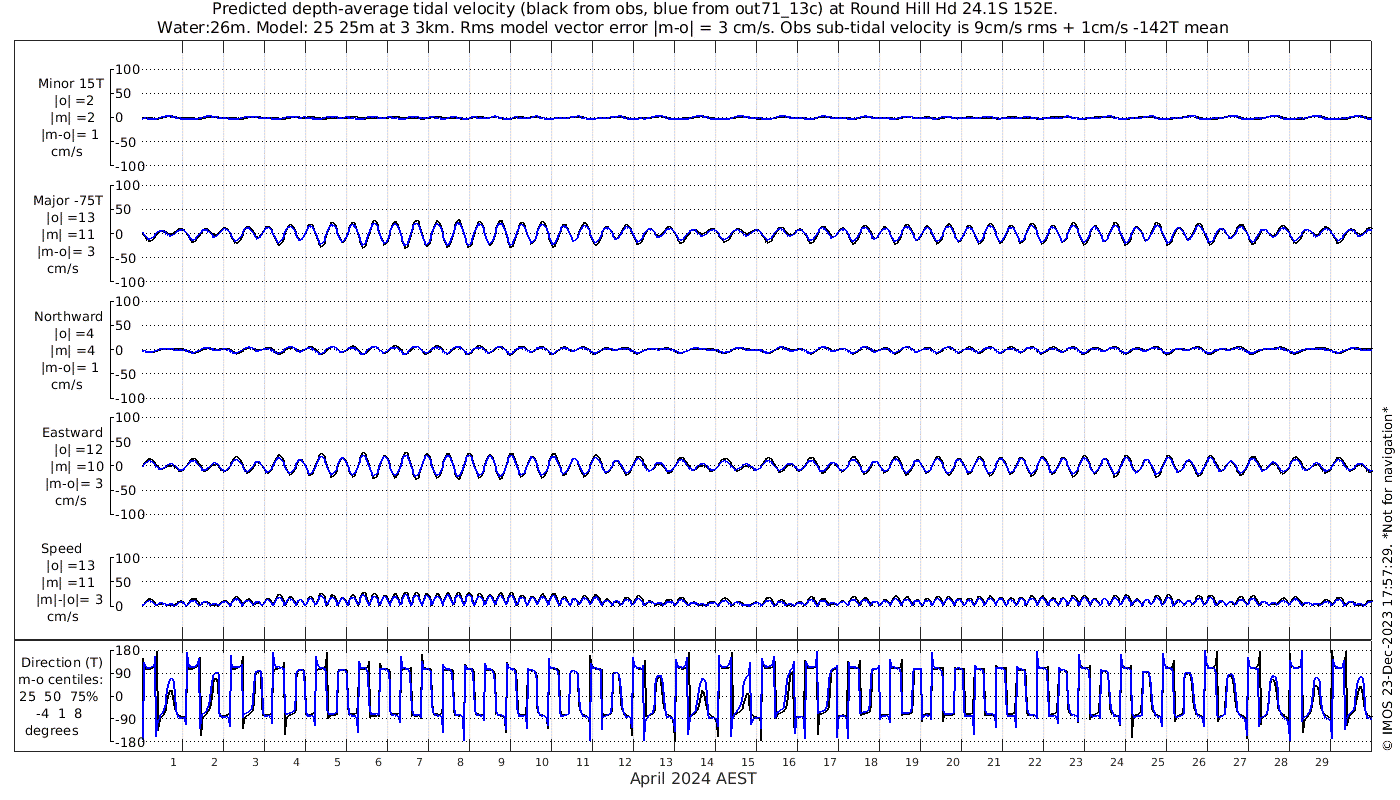Click "|o| =12" under Eastward
Screen dimensions: 1400x800
74,449
